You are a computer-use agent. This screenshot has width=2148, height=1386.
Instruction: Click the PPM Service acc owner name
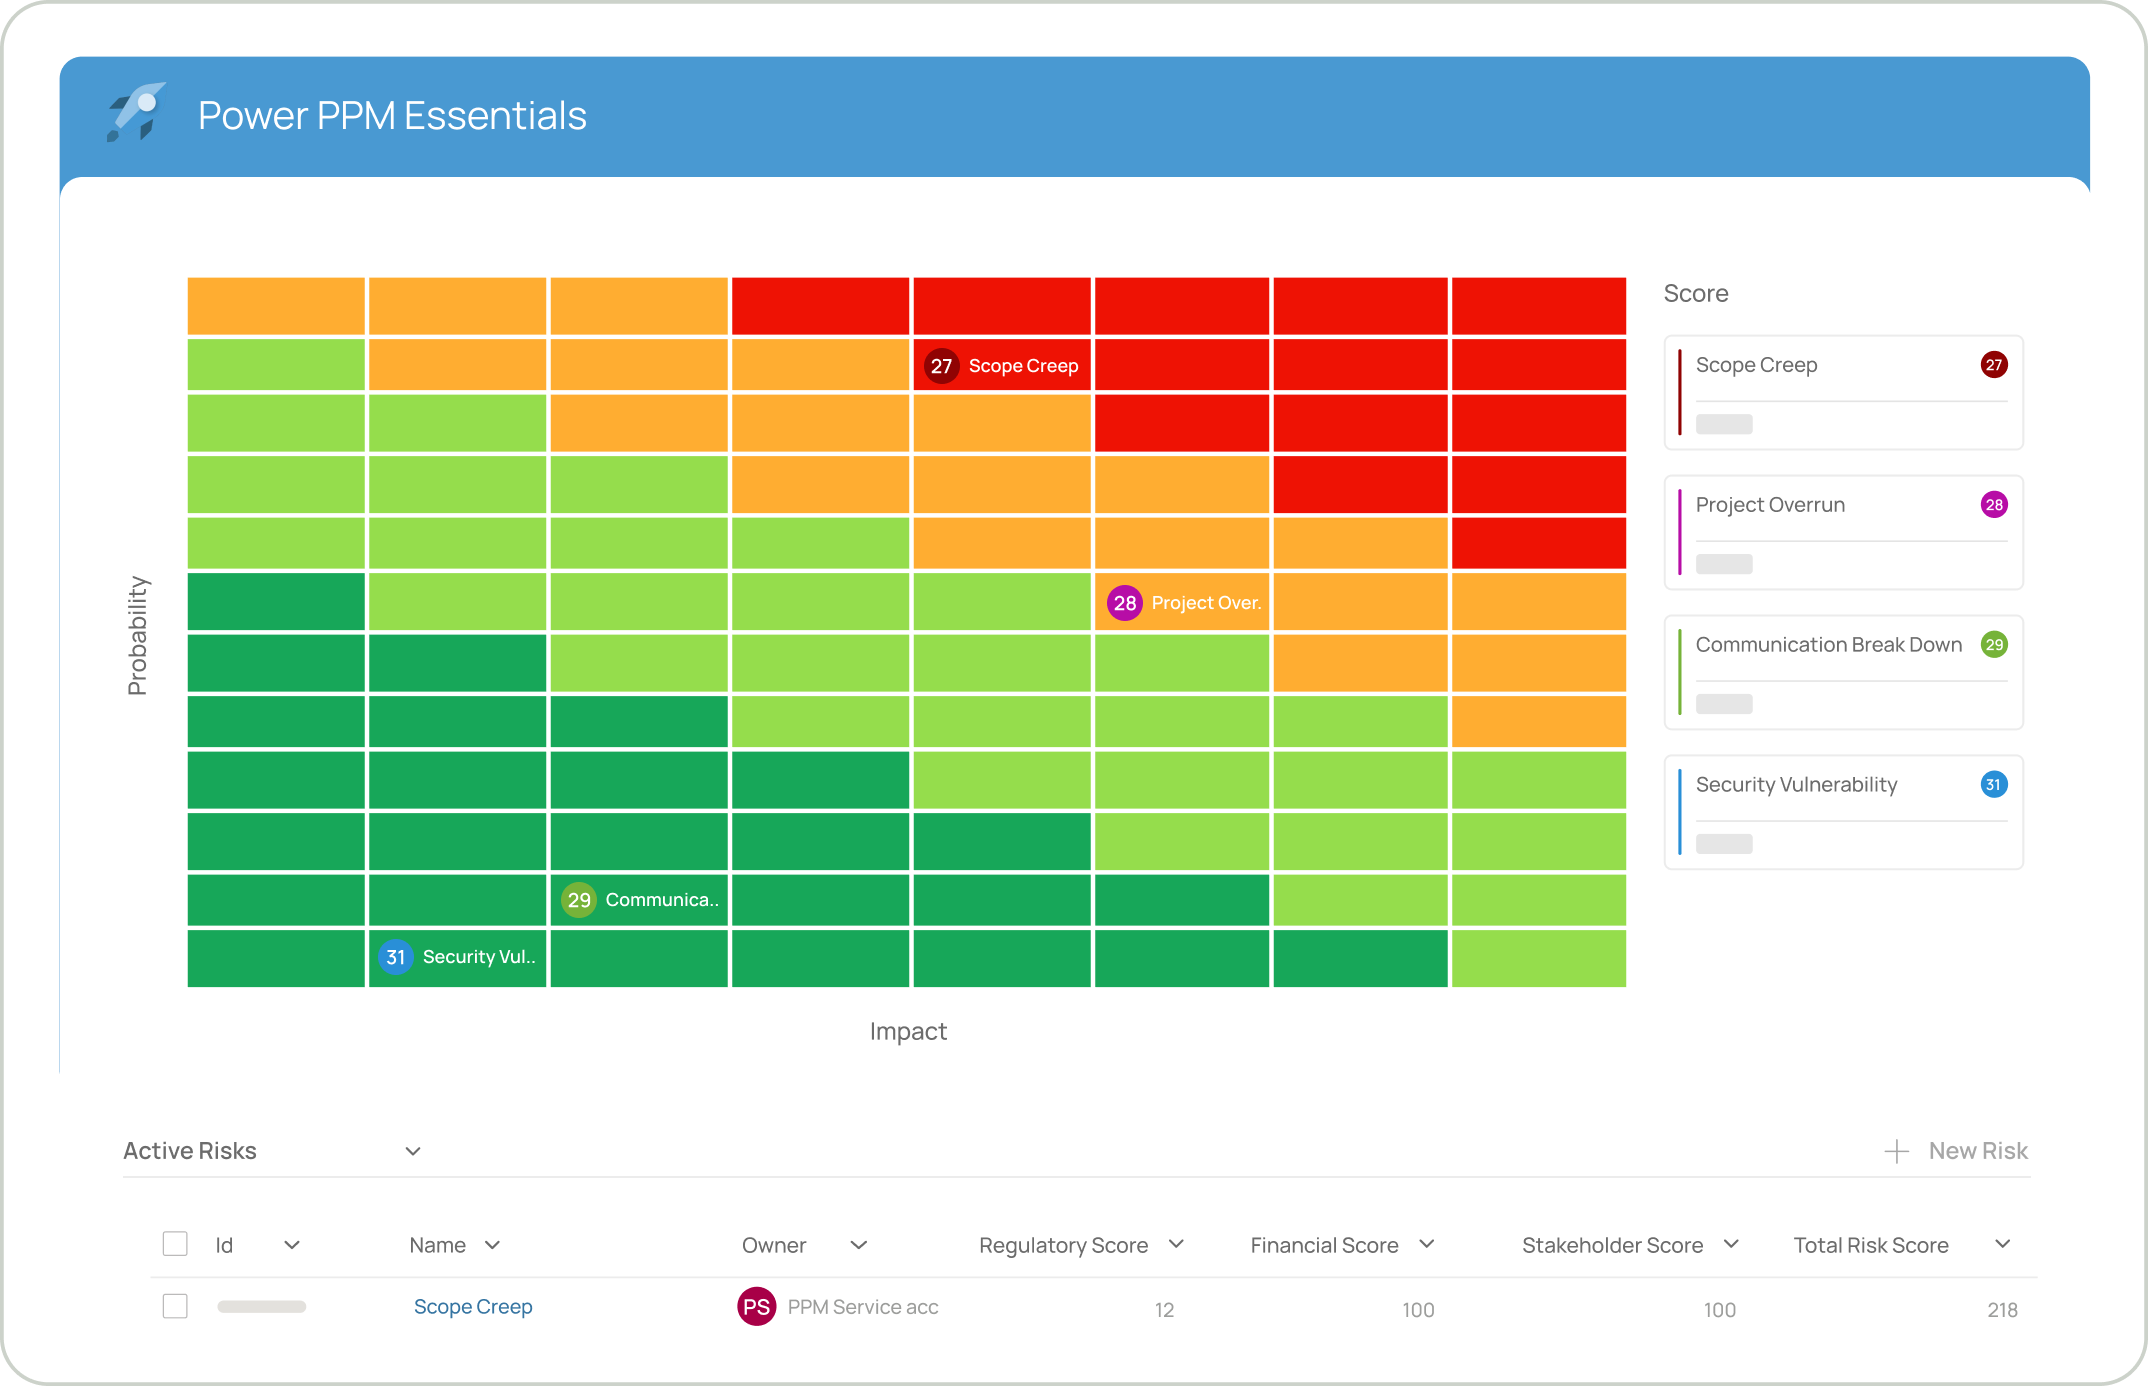863,1307
